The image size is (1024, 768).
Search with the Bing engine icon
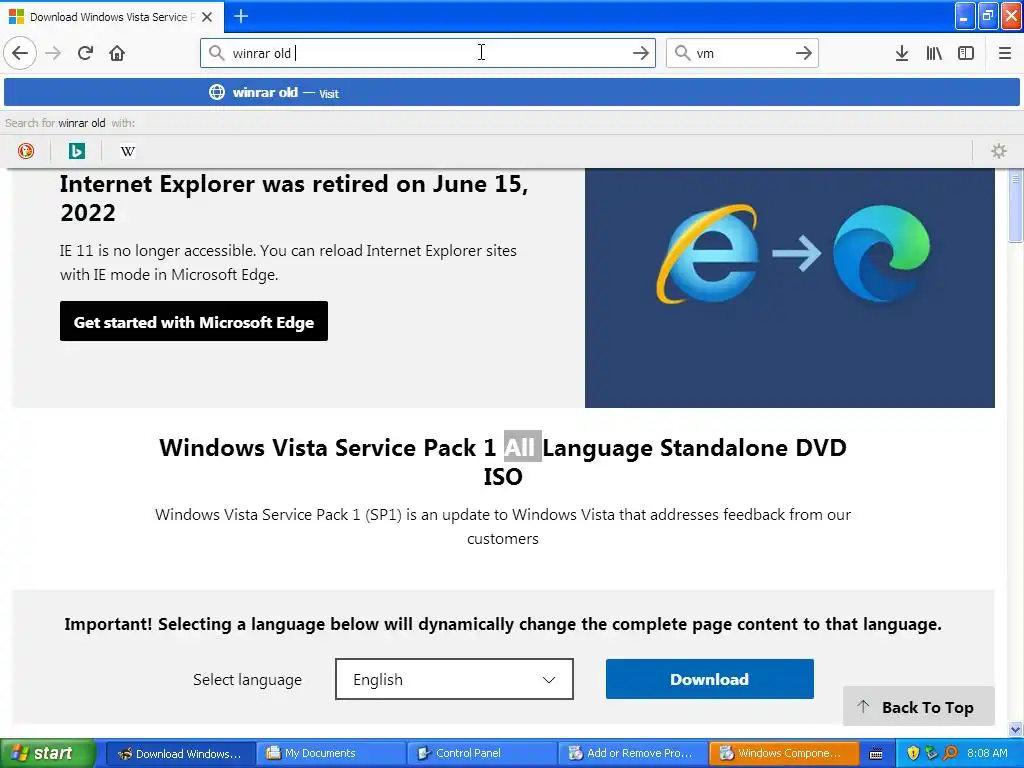76,152
